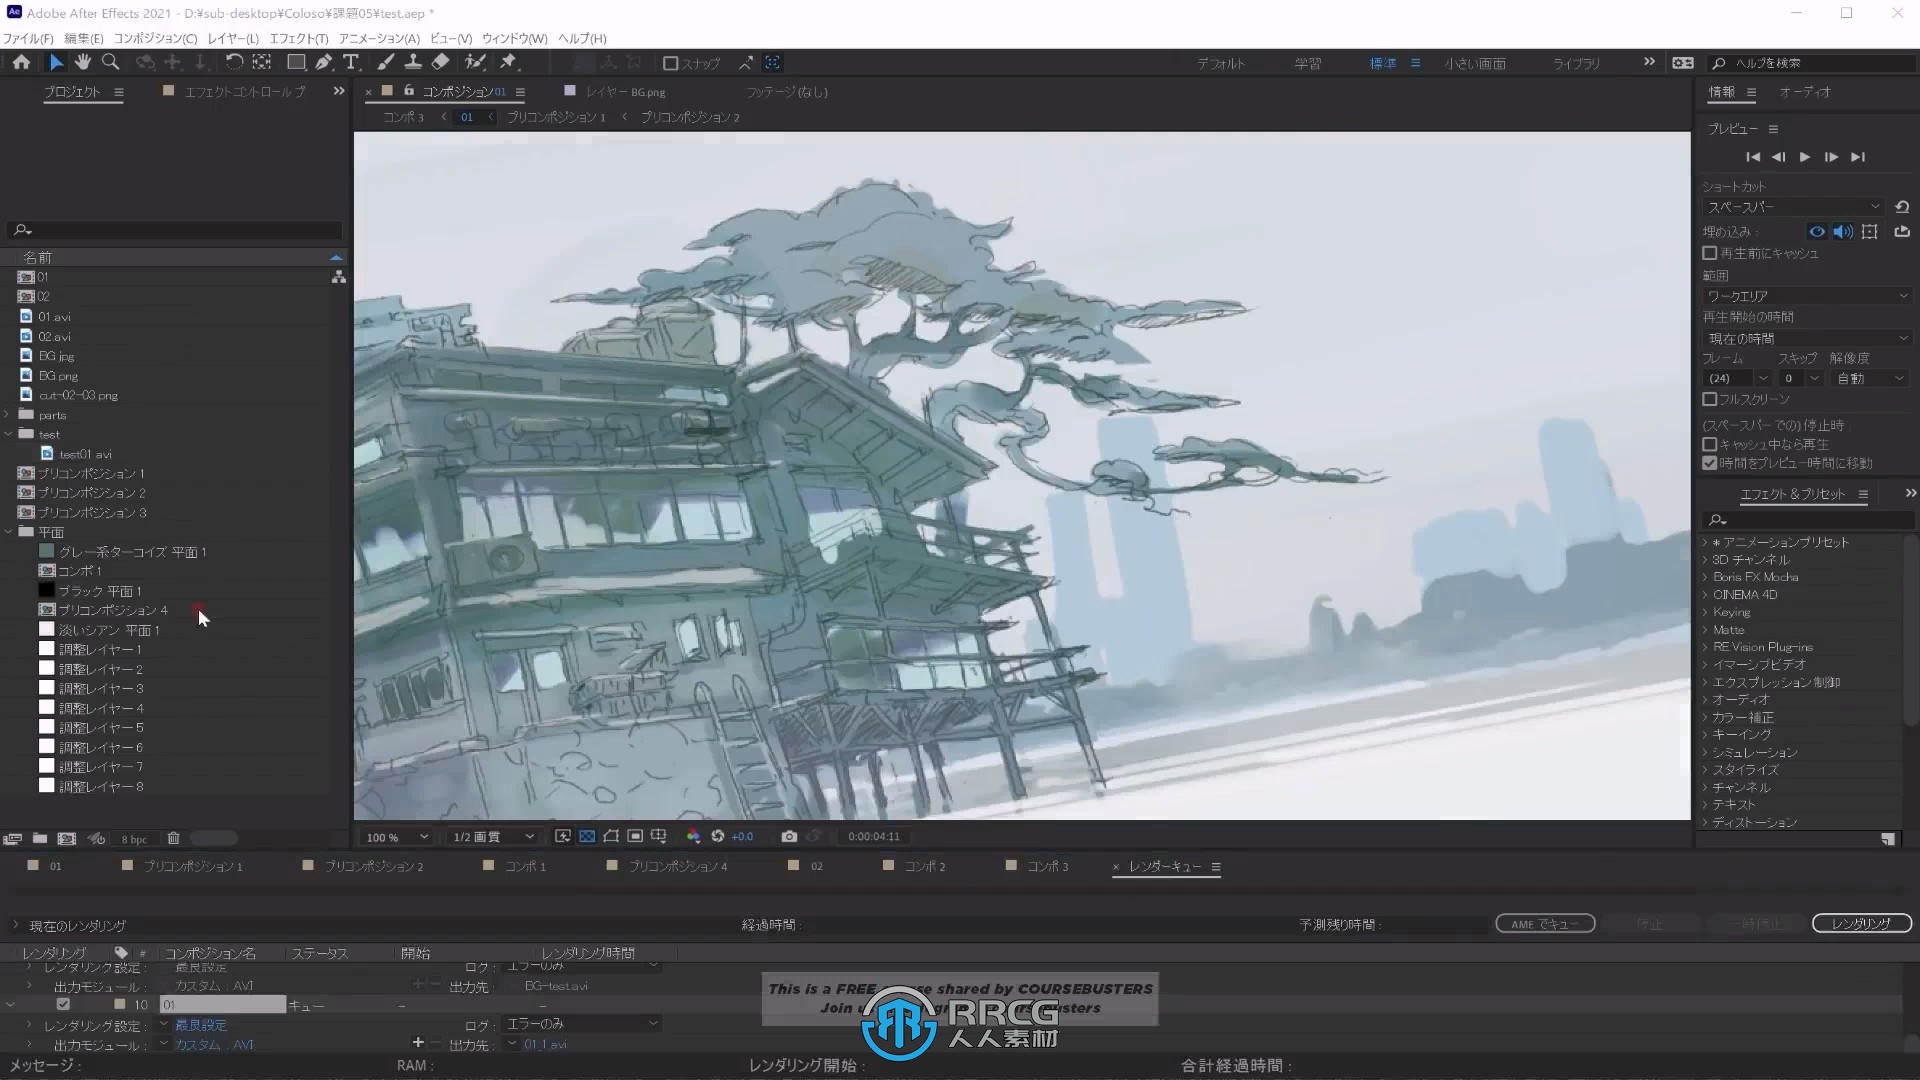
Task: Click the new folder icon in Project panel
Action: (40, 838)
